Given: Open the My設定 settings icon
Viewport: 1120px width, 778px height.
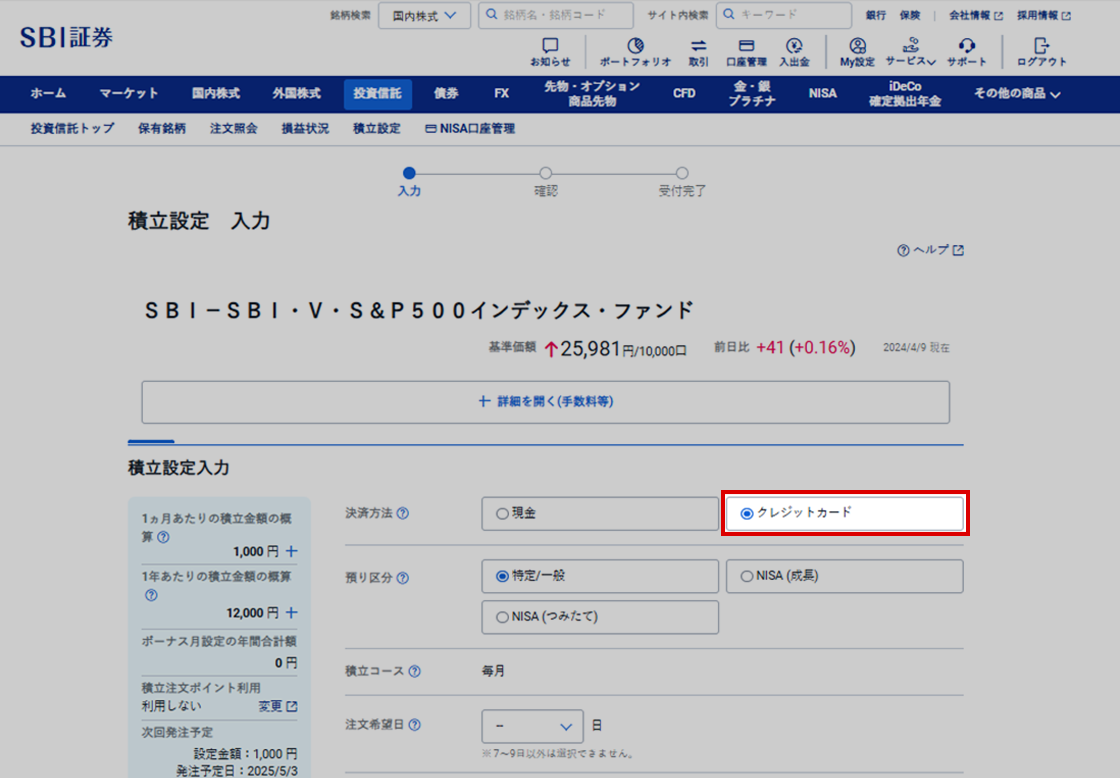Looking at the screenshot, I should coord(857,47).
